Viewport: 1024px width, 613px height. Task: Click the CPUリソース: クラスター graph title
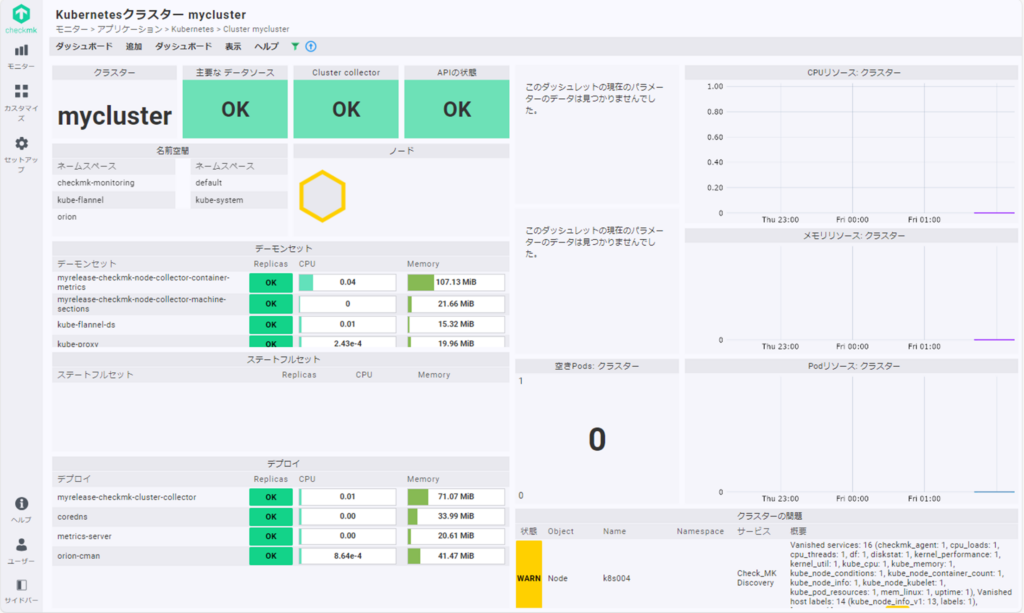coord(854,72)
